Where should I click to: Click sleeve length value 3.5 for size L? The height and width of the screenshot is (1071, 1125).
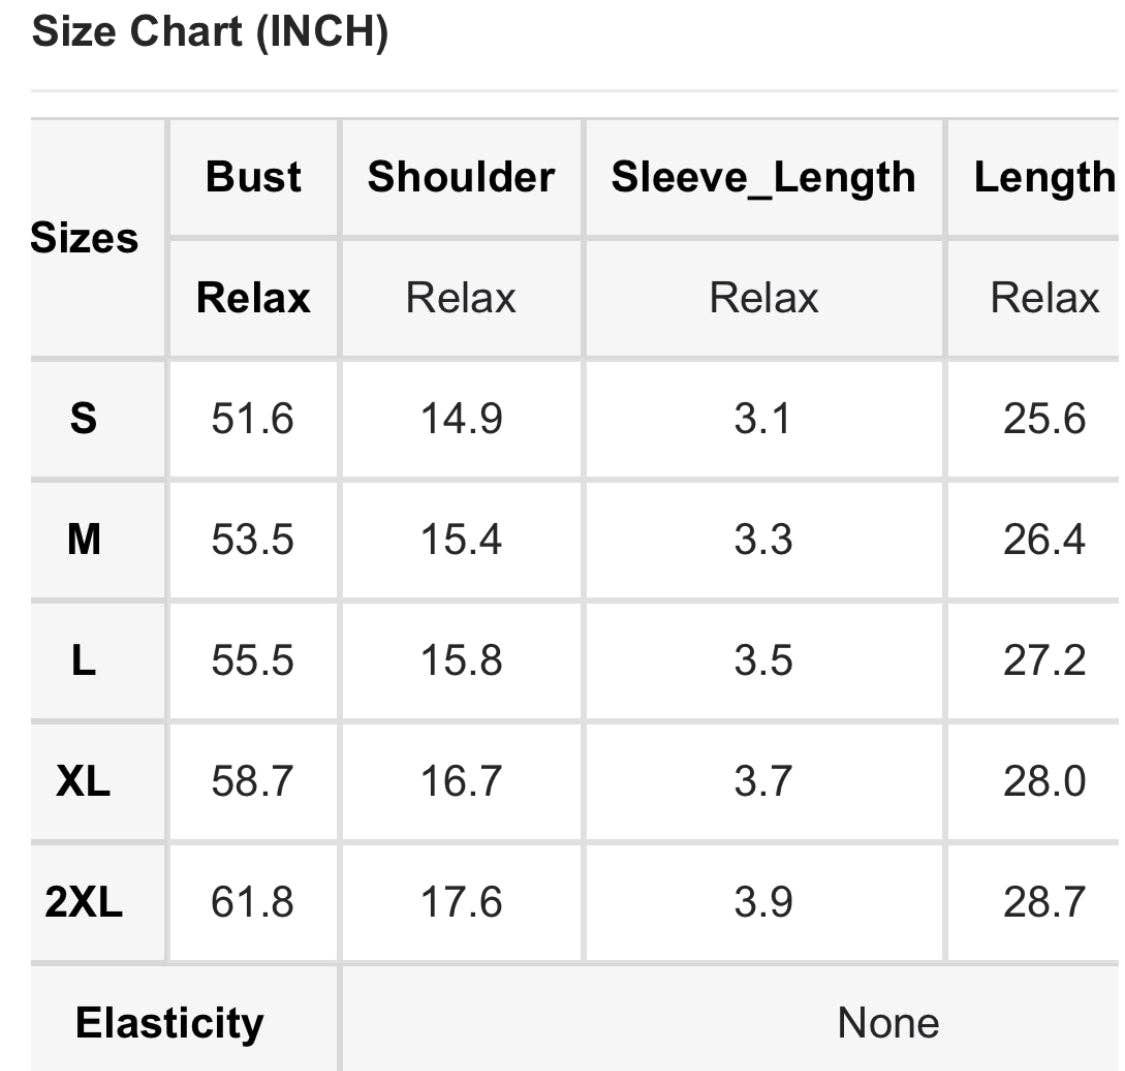click(x=763, y=661)
